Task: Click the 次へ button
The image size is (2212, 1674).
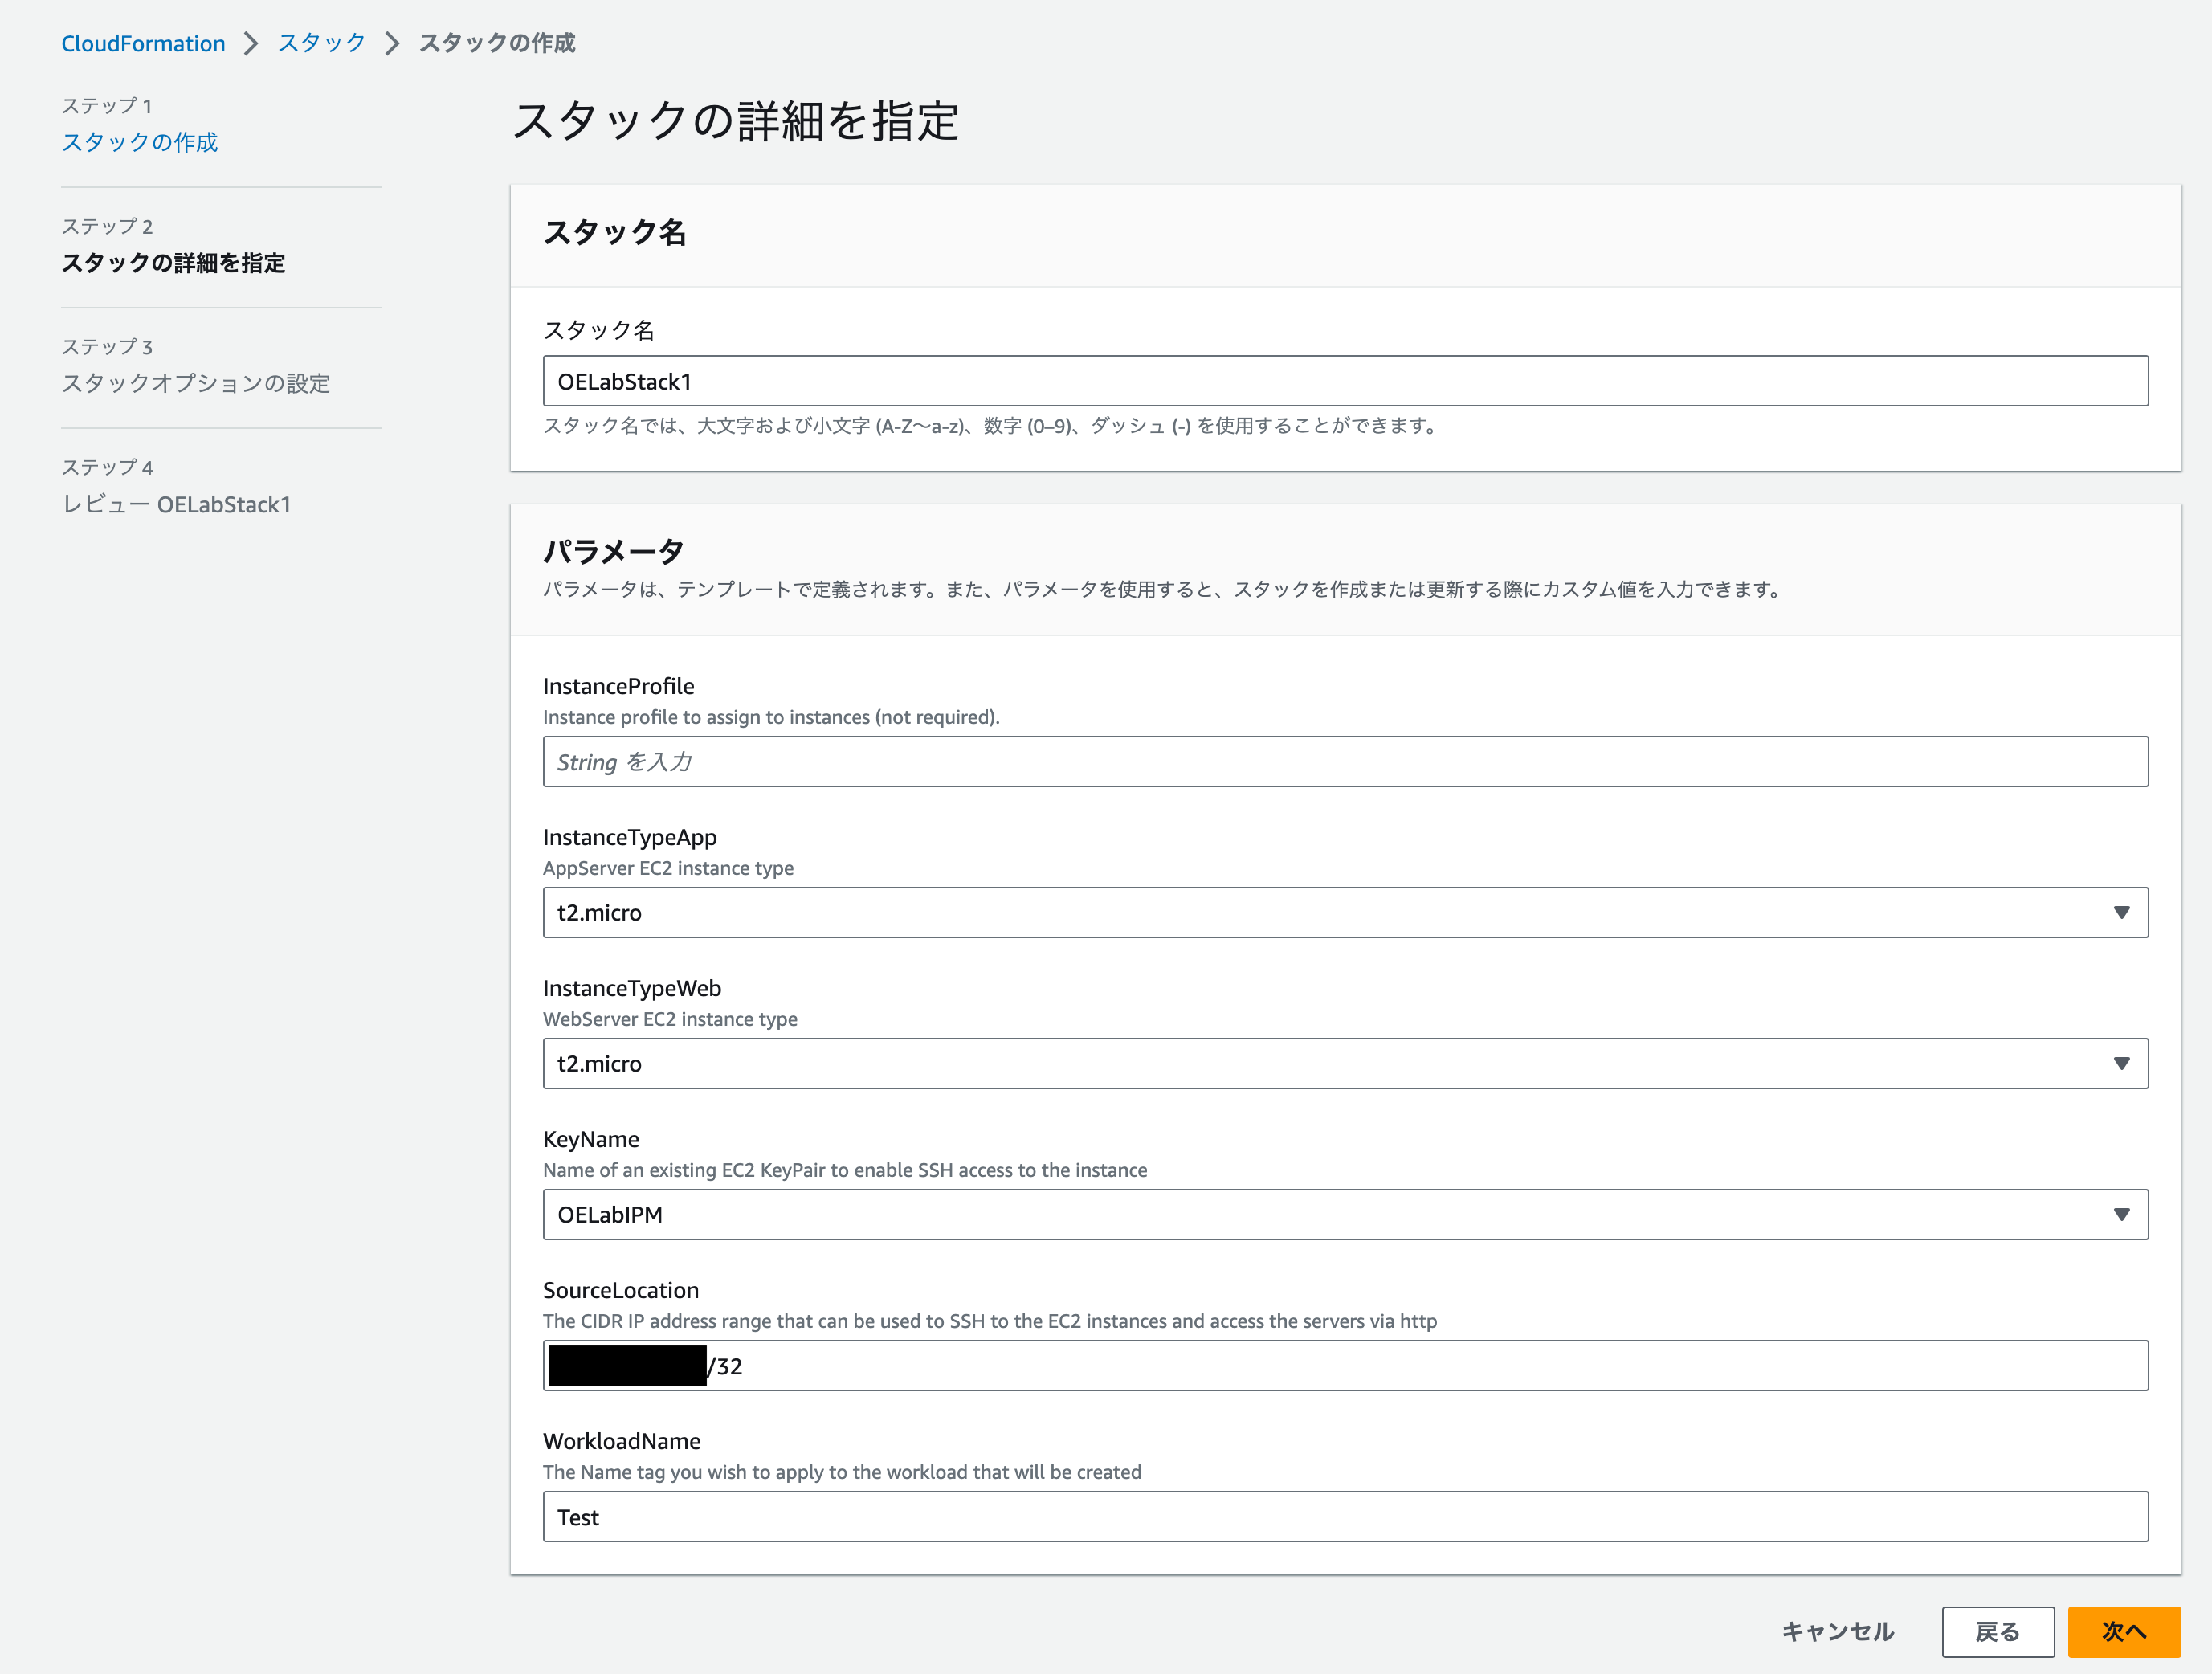Action: pyautogui.click(x=2125, y=1631)
